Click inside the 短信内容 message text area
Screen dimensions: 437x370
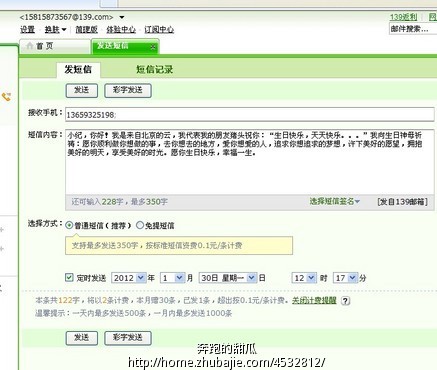tap(250, 162)
